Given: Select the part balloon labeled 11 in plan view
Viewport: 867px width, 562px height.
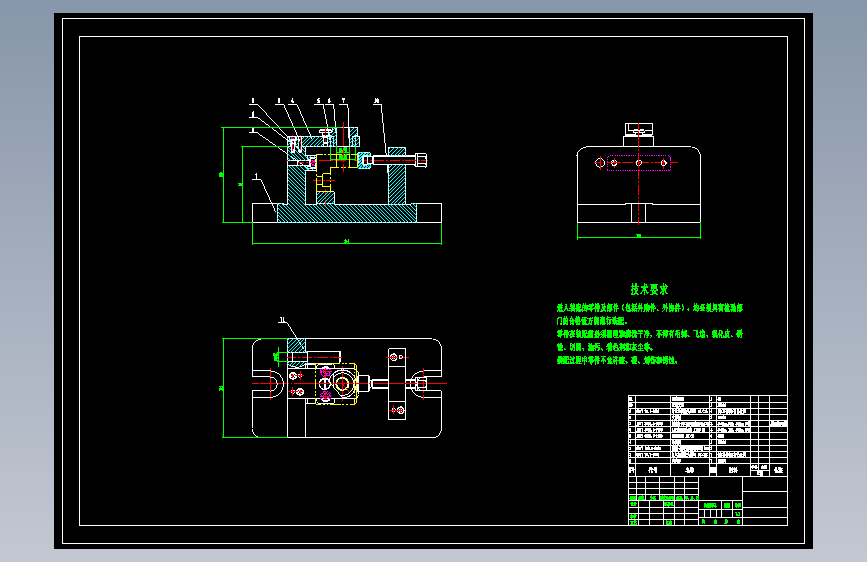Looking at the screenshot, I should coord(283,320).
